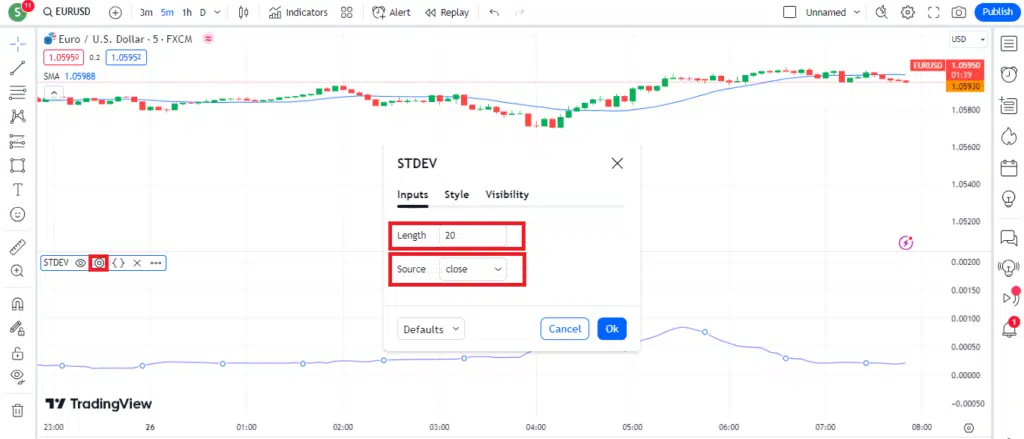Confirm with the Ok button

click(612, 329)
